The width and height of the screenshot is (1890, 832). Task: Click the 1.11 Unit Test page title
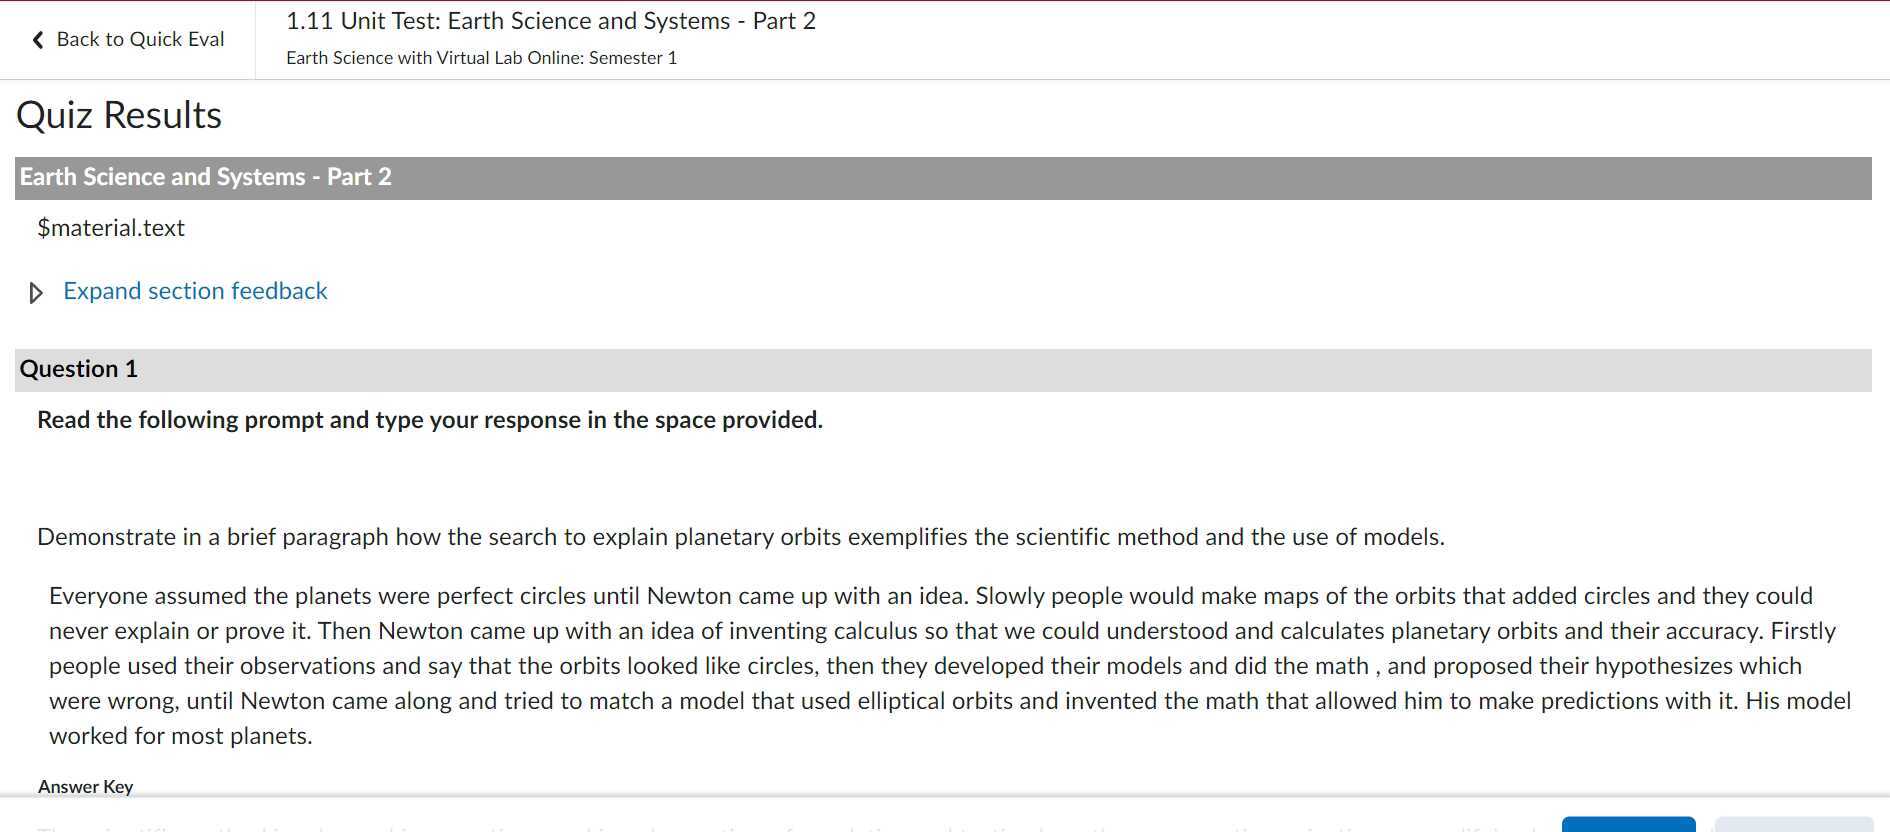[550, 21]
